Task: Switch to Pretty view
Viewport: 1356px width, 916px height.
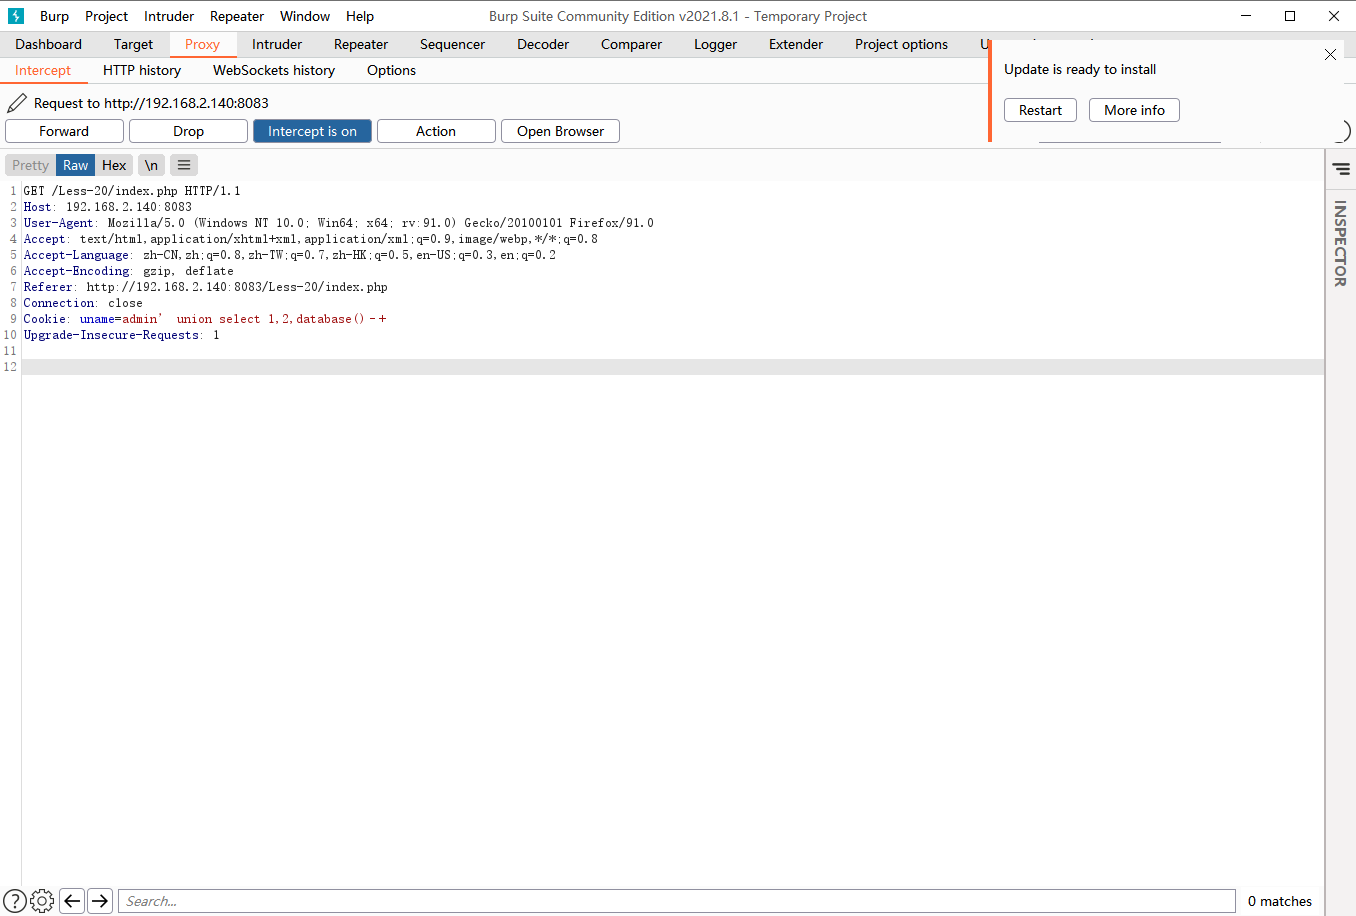Action: coord(30,165)
